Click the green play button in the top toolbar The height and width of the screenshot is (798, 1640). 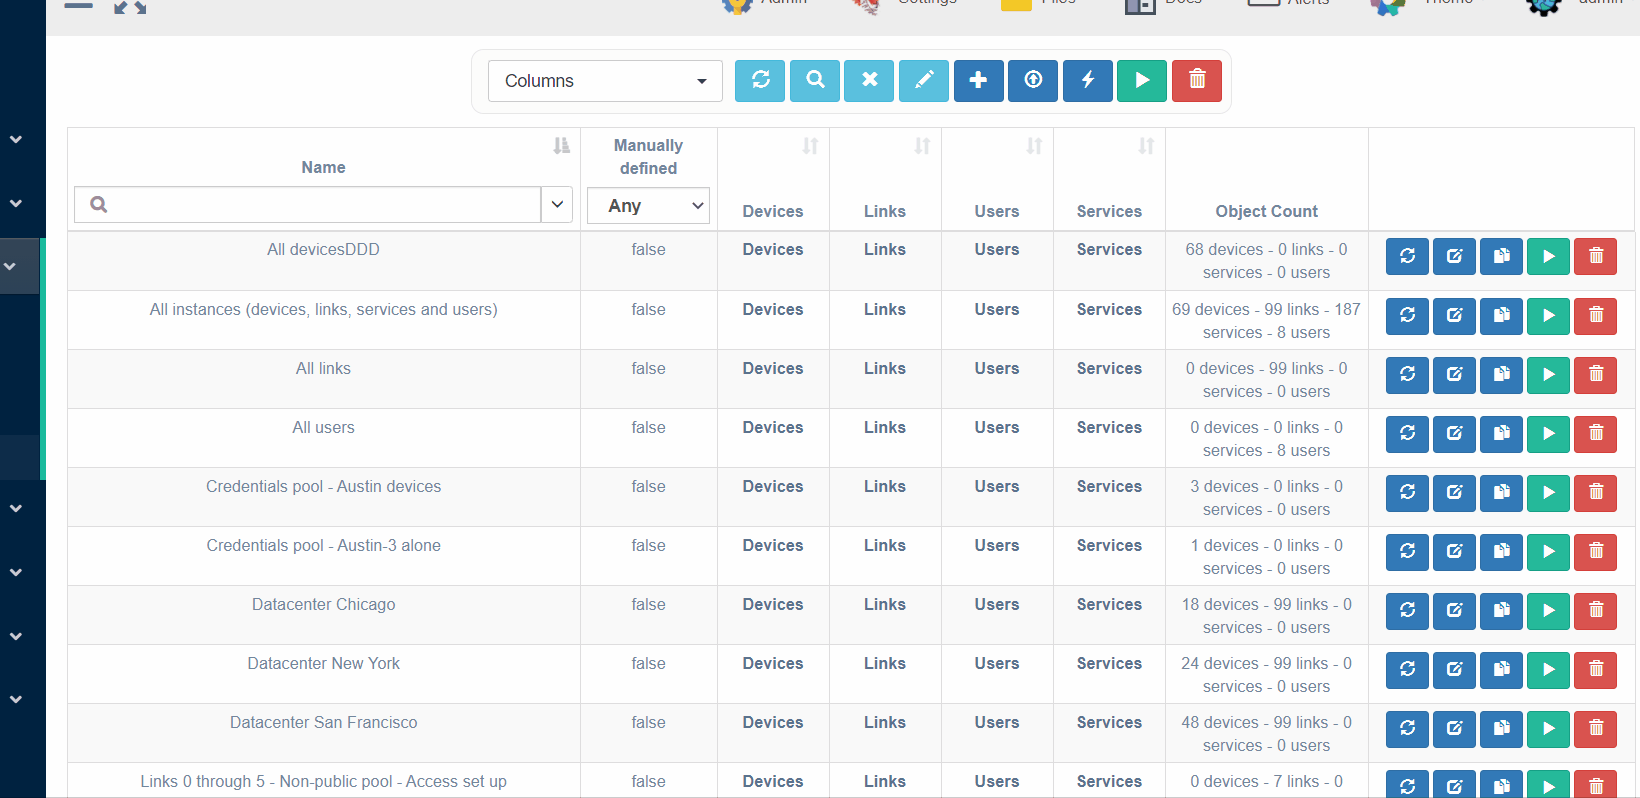point(1142,80)
